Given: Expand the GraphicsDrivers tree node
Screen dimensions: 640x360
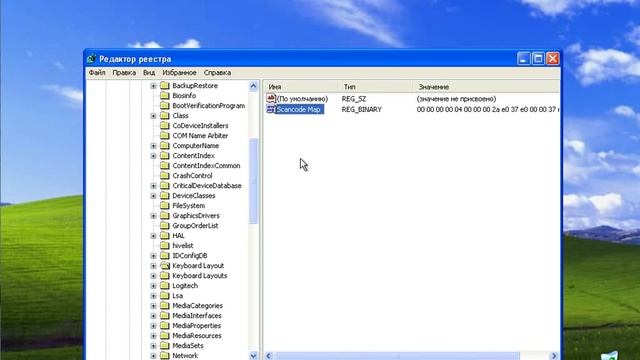Looking at the screenshot, I should click(153, 216).
